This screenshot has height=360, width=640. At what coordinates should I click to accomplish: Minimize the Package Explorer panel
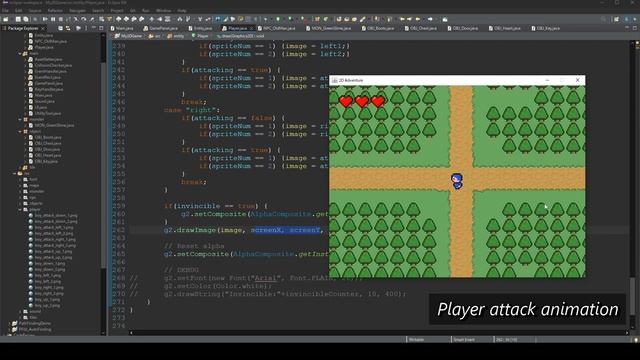point(93,28)
